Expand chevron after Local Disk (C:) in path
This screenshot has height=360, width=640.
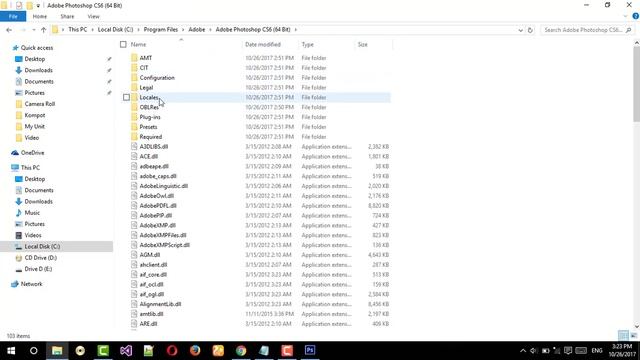138,30
